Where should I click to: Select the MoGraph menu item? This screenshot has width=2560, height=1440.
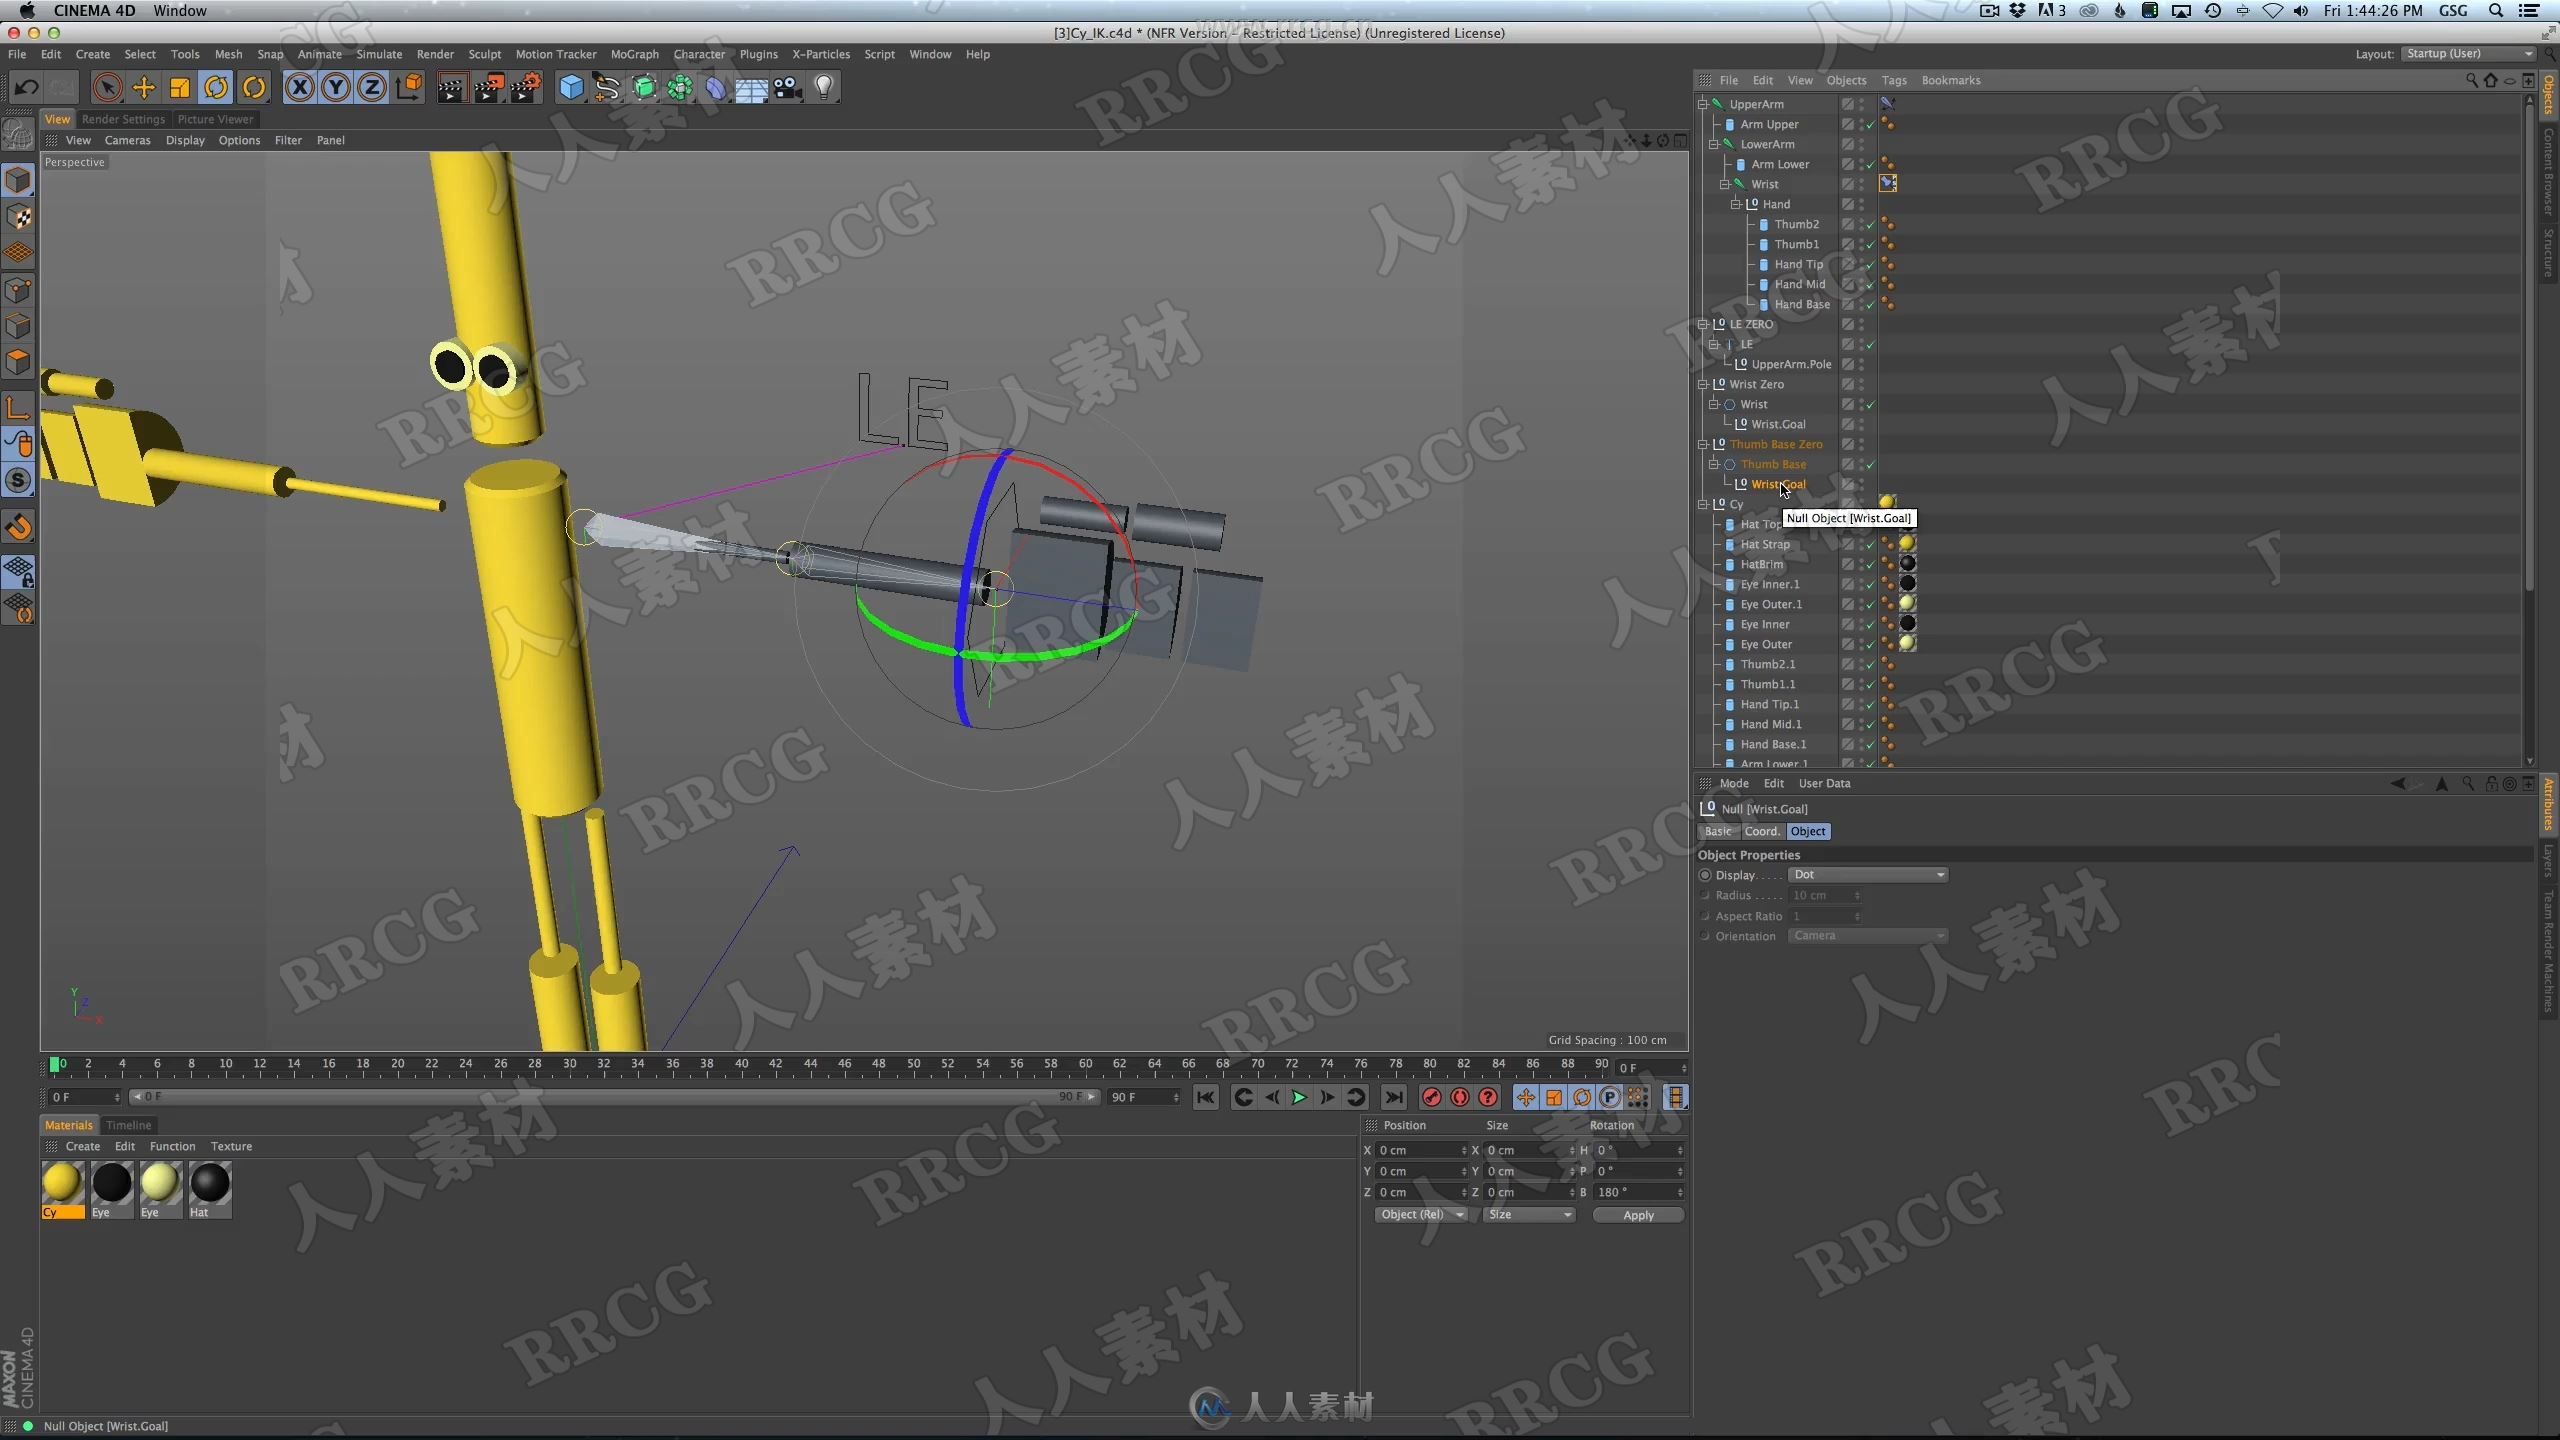point(636,53)
